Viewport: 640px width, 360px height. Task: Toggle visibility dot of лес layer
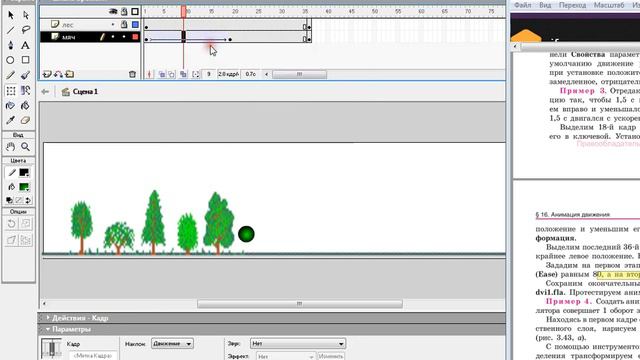(113, 25)
